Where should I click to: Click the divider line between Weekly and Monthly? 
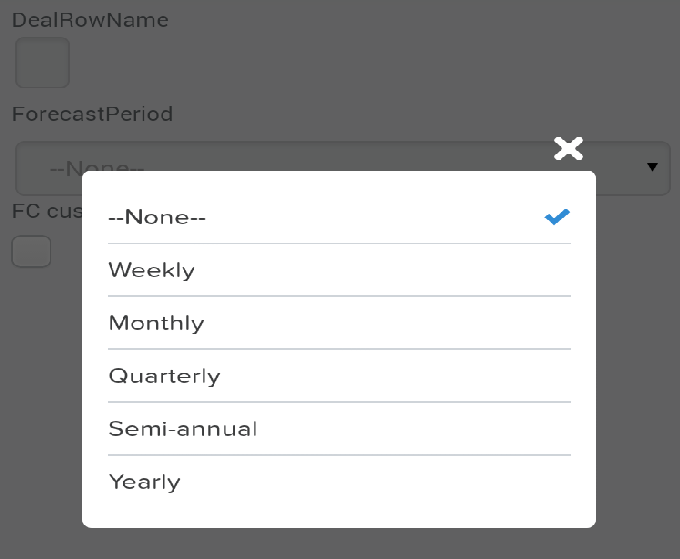[x=340, y=296]
